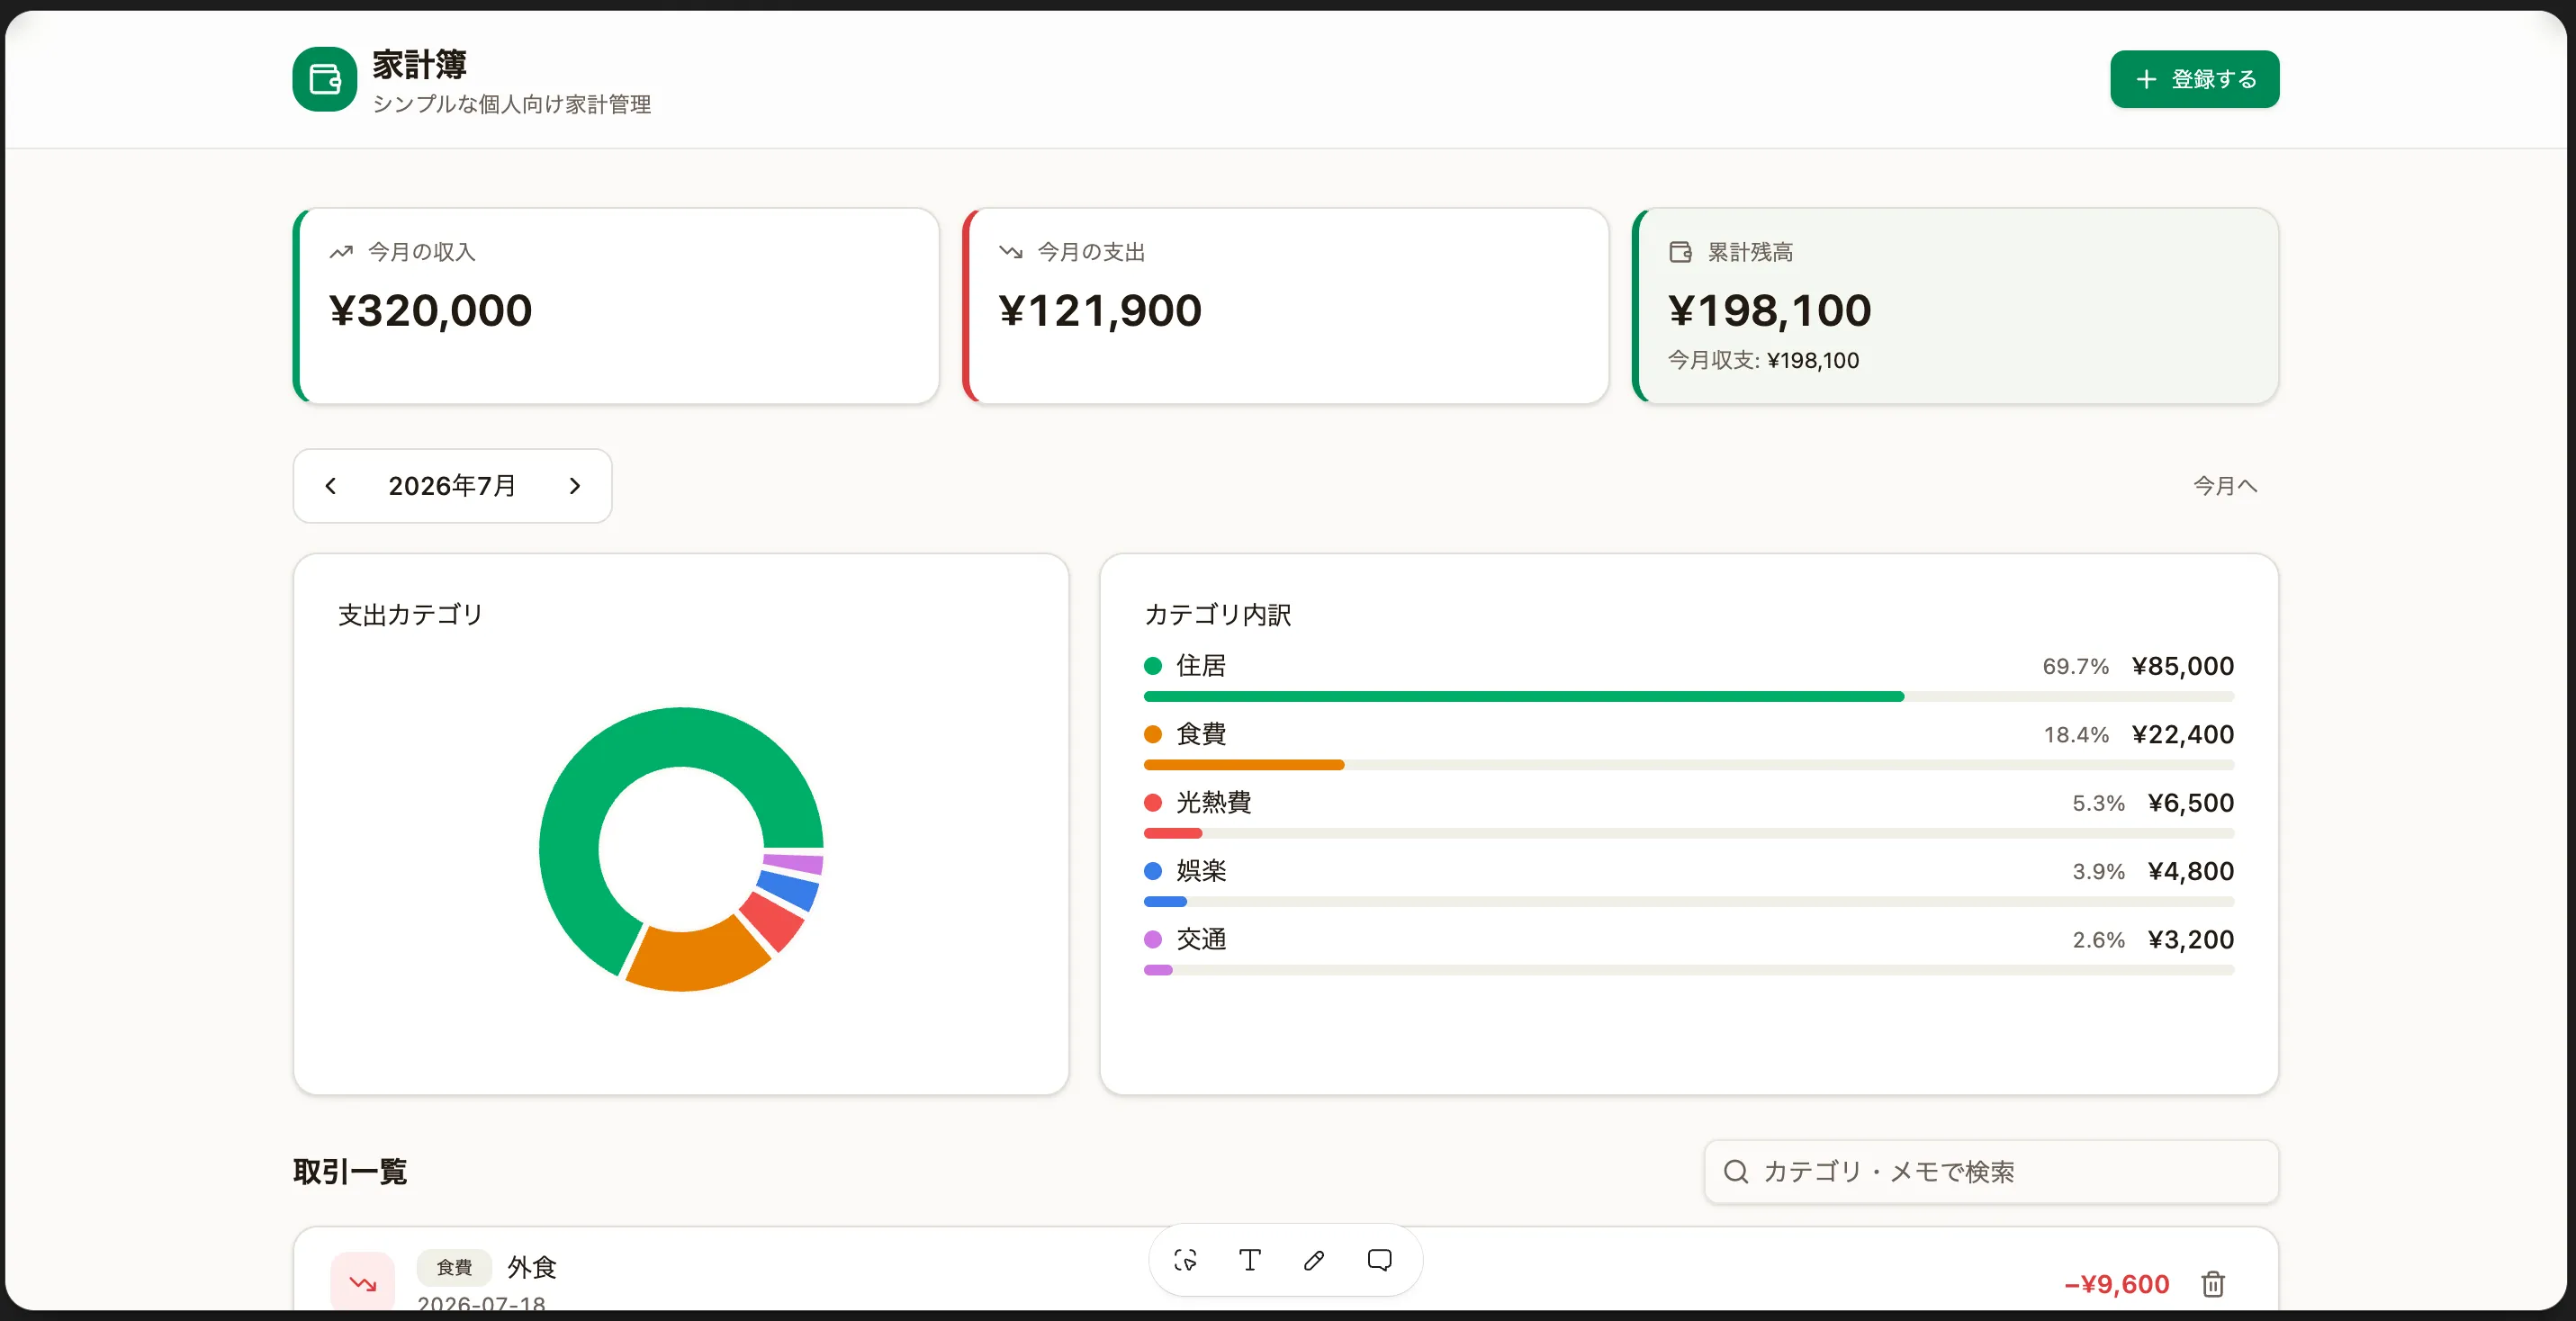Click the 今月へ link
Screen dimensions: 2576x1321
pyautogui.click(x=2224, y=486)
